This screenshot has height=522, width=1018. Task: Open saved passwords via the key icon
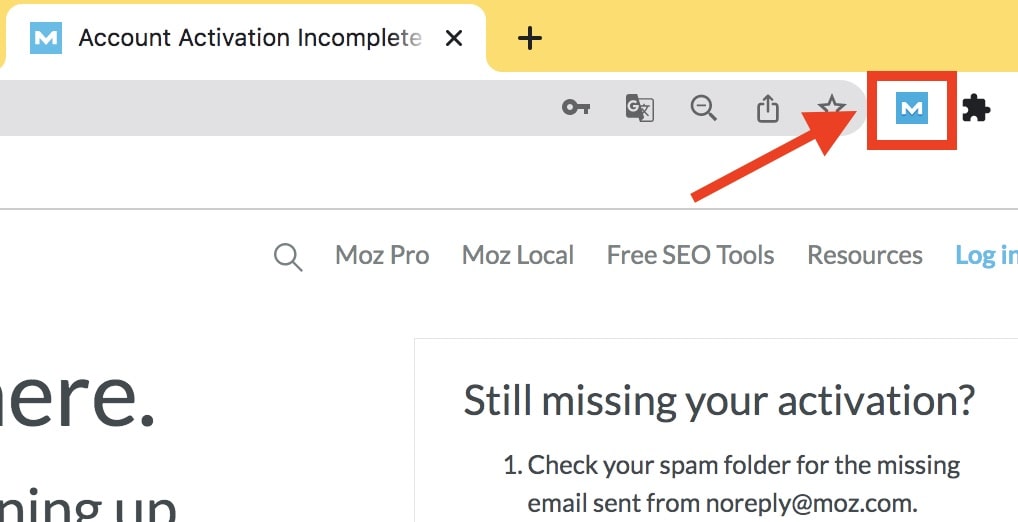click(x=576, y=108)
